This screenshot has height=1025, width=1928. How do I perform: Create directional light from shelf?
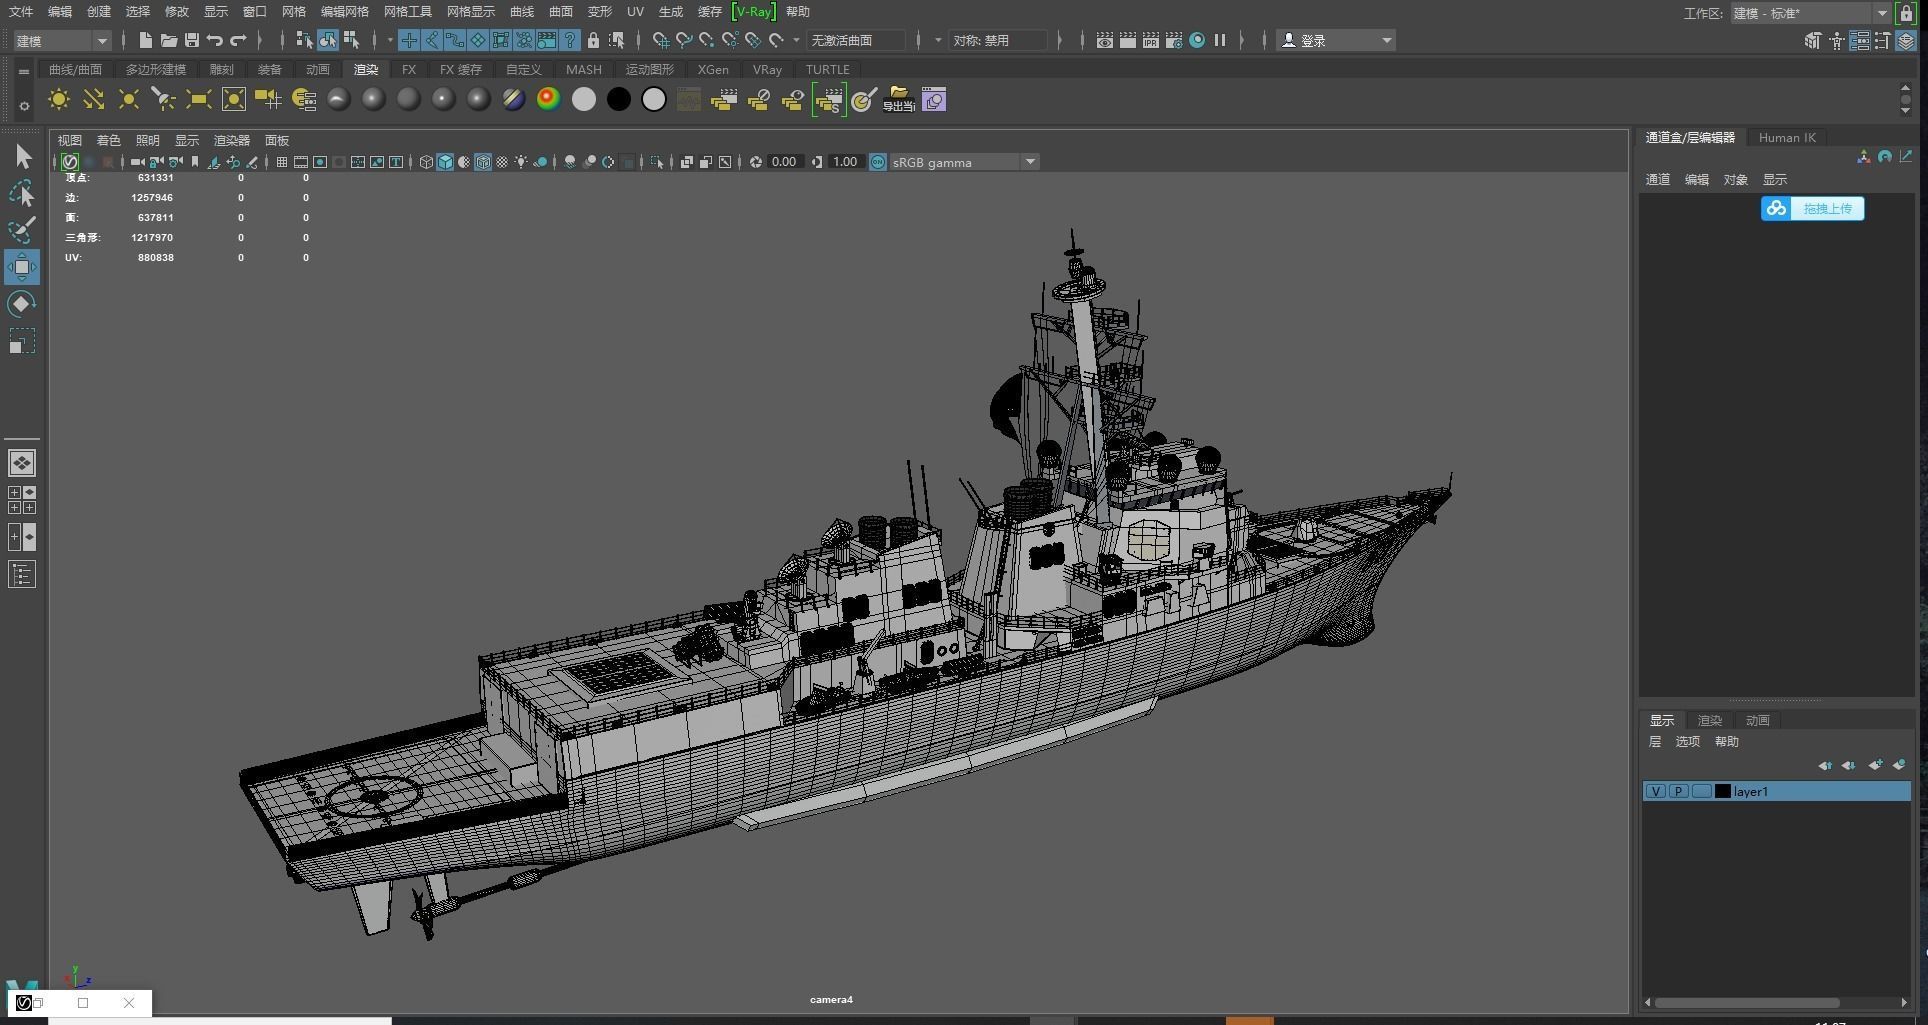point(94,99)
